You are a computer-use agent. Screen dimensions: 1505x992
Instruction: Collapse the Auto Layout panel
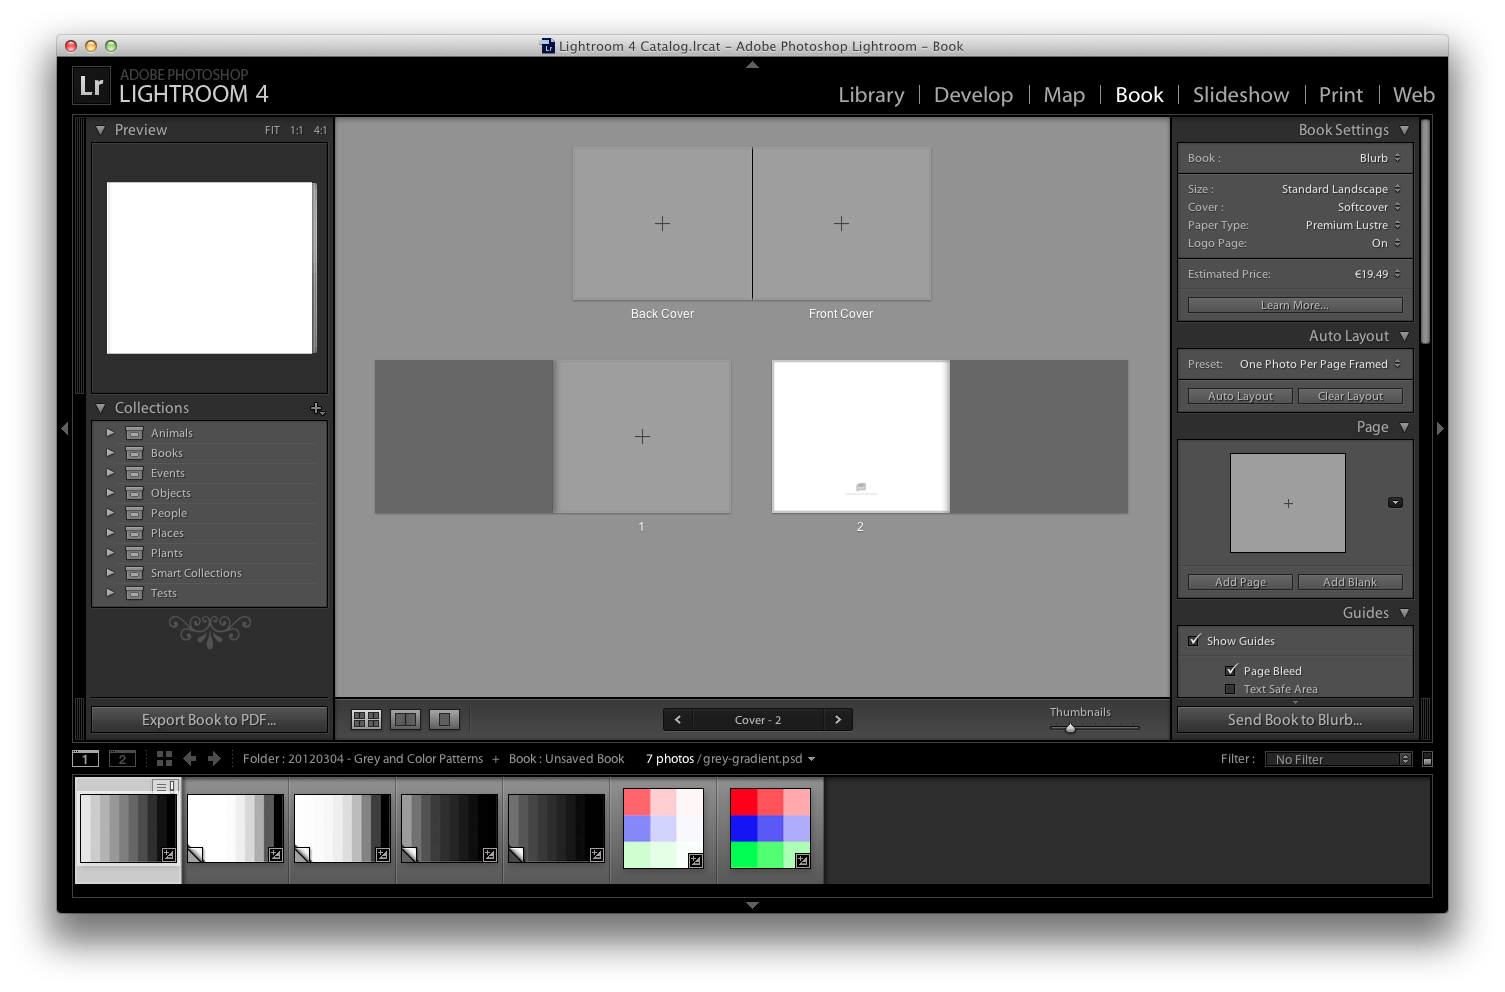pos(1405,336)
